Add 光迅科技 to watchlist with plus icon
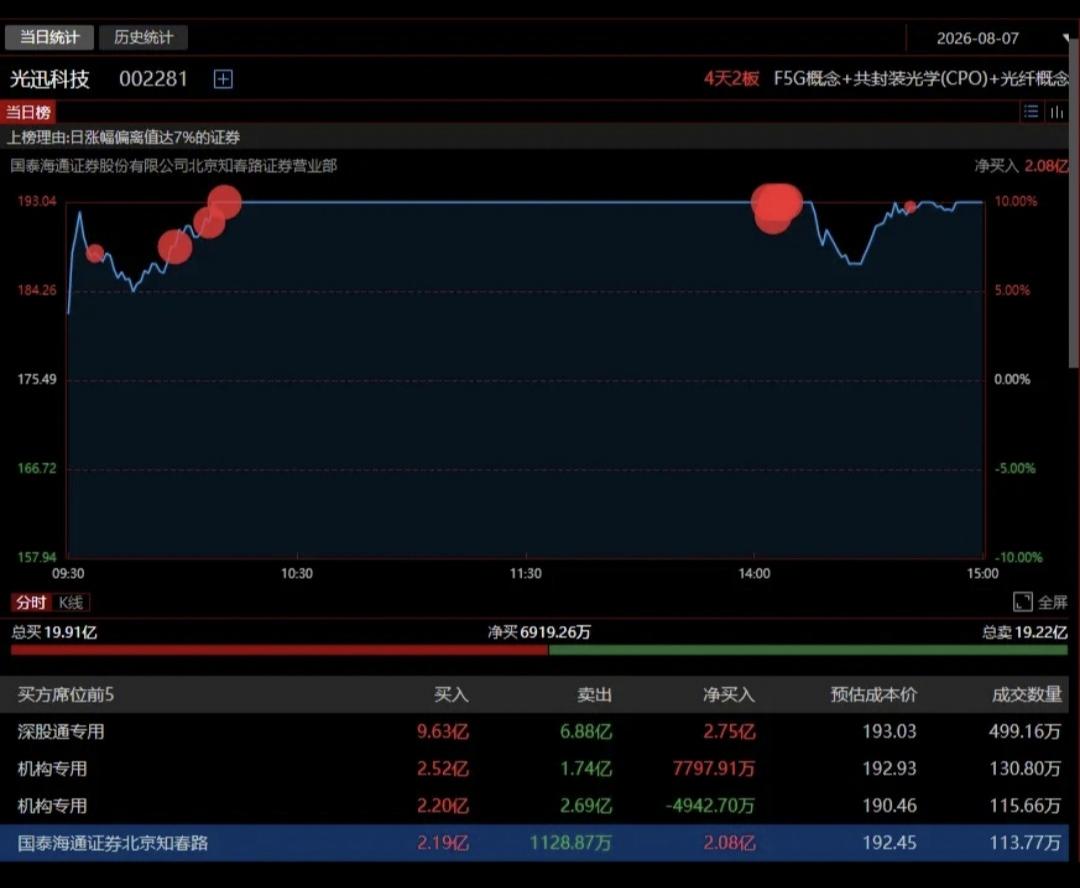Image resolution: width=1080 pixels, height=888 pixels. pos(223,79)
